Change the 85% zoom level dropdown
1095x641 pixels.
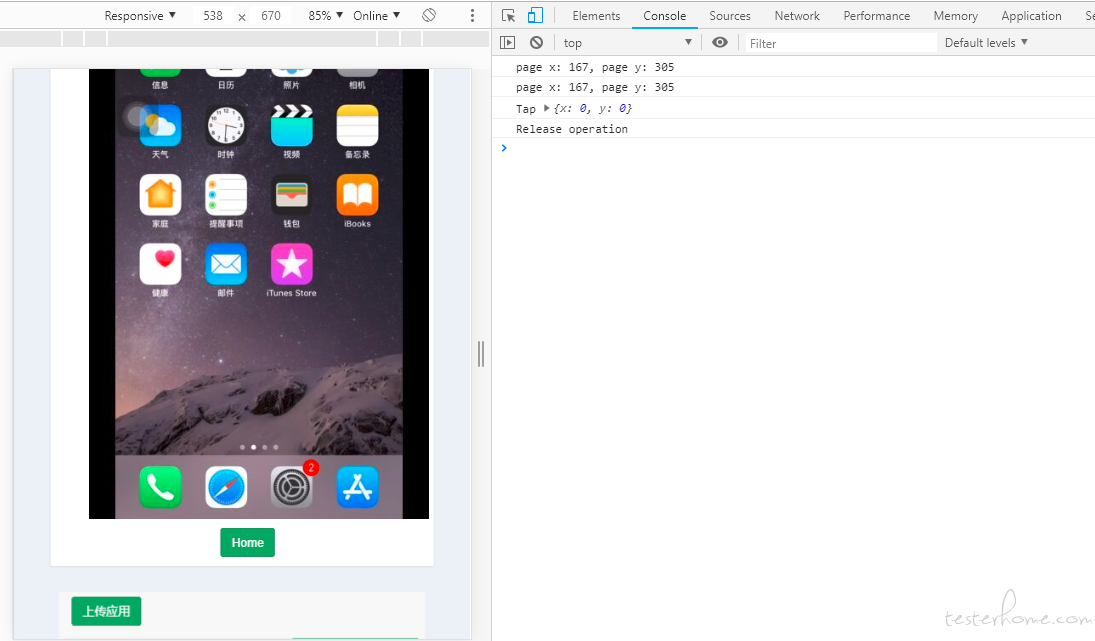coord(325,15)
